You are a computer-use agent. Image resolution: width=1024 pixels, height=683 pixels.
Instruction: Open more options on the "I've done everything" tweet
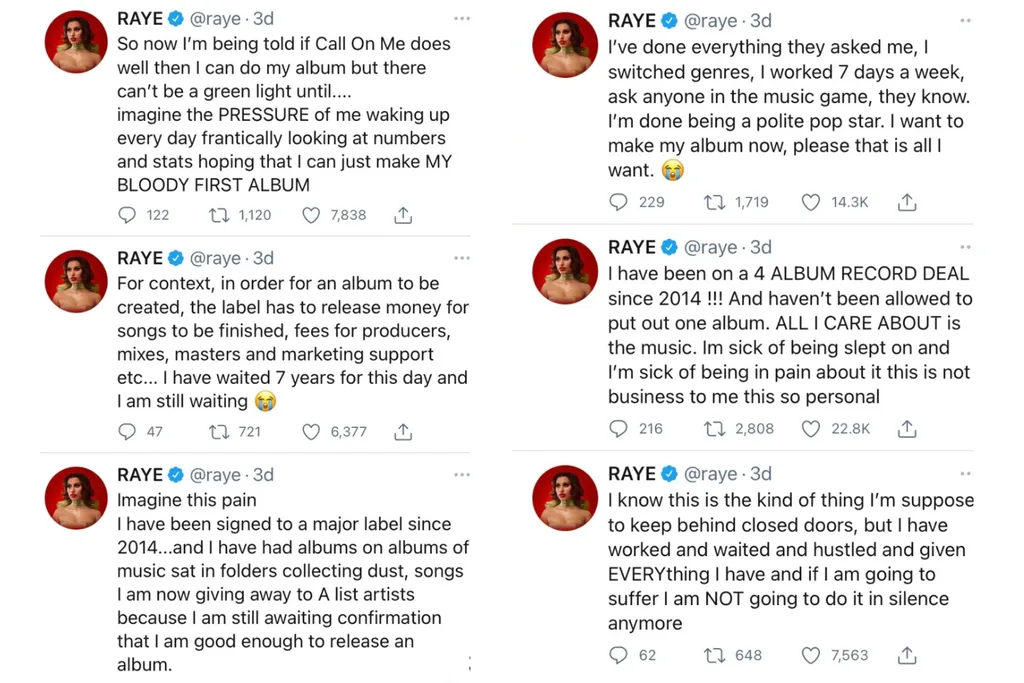[x=965, y=20]
